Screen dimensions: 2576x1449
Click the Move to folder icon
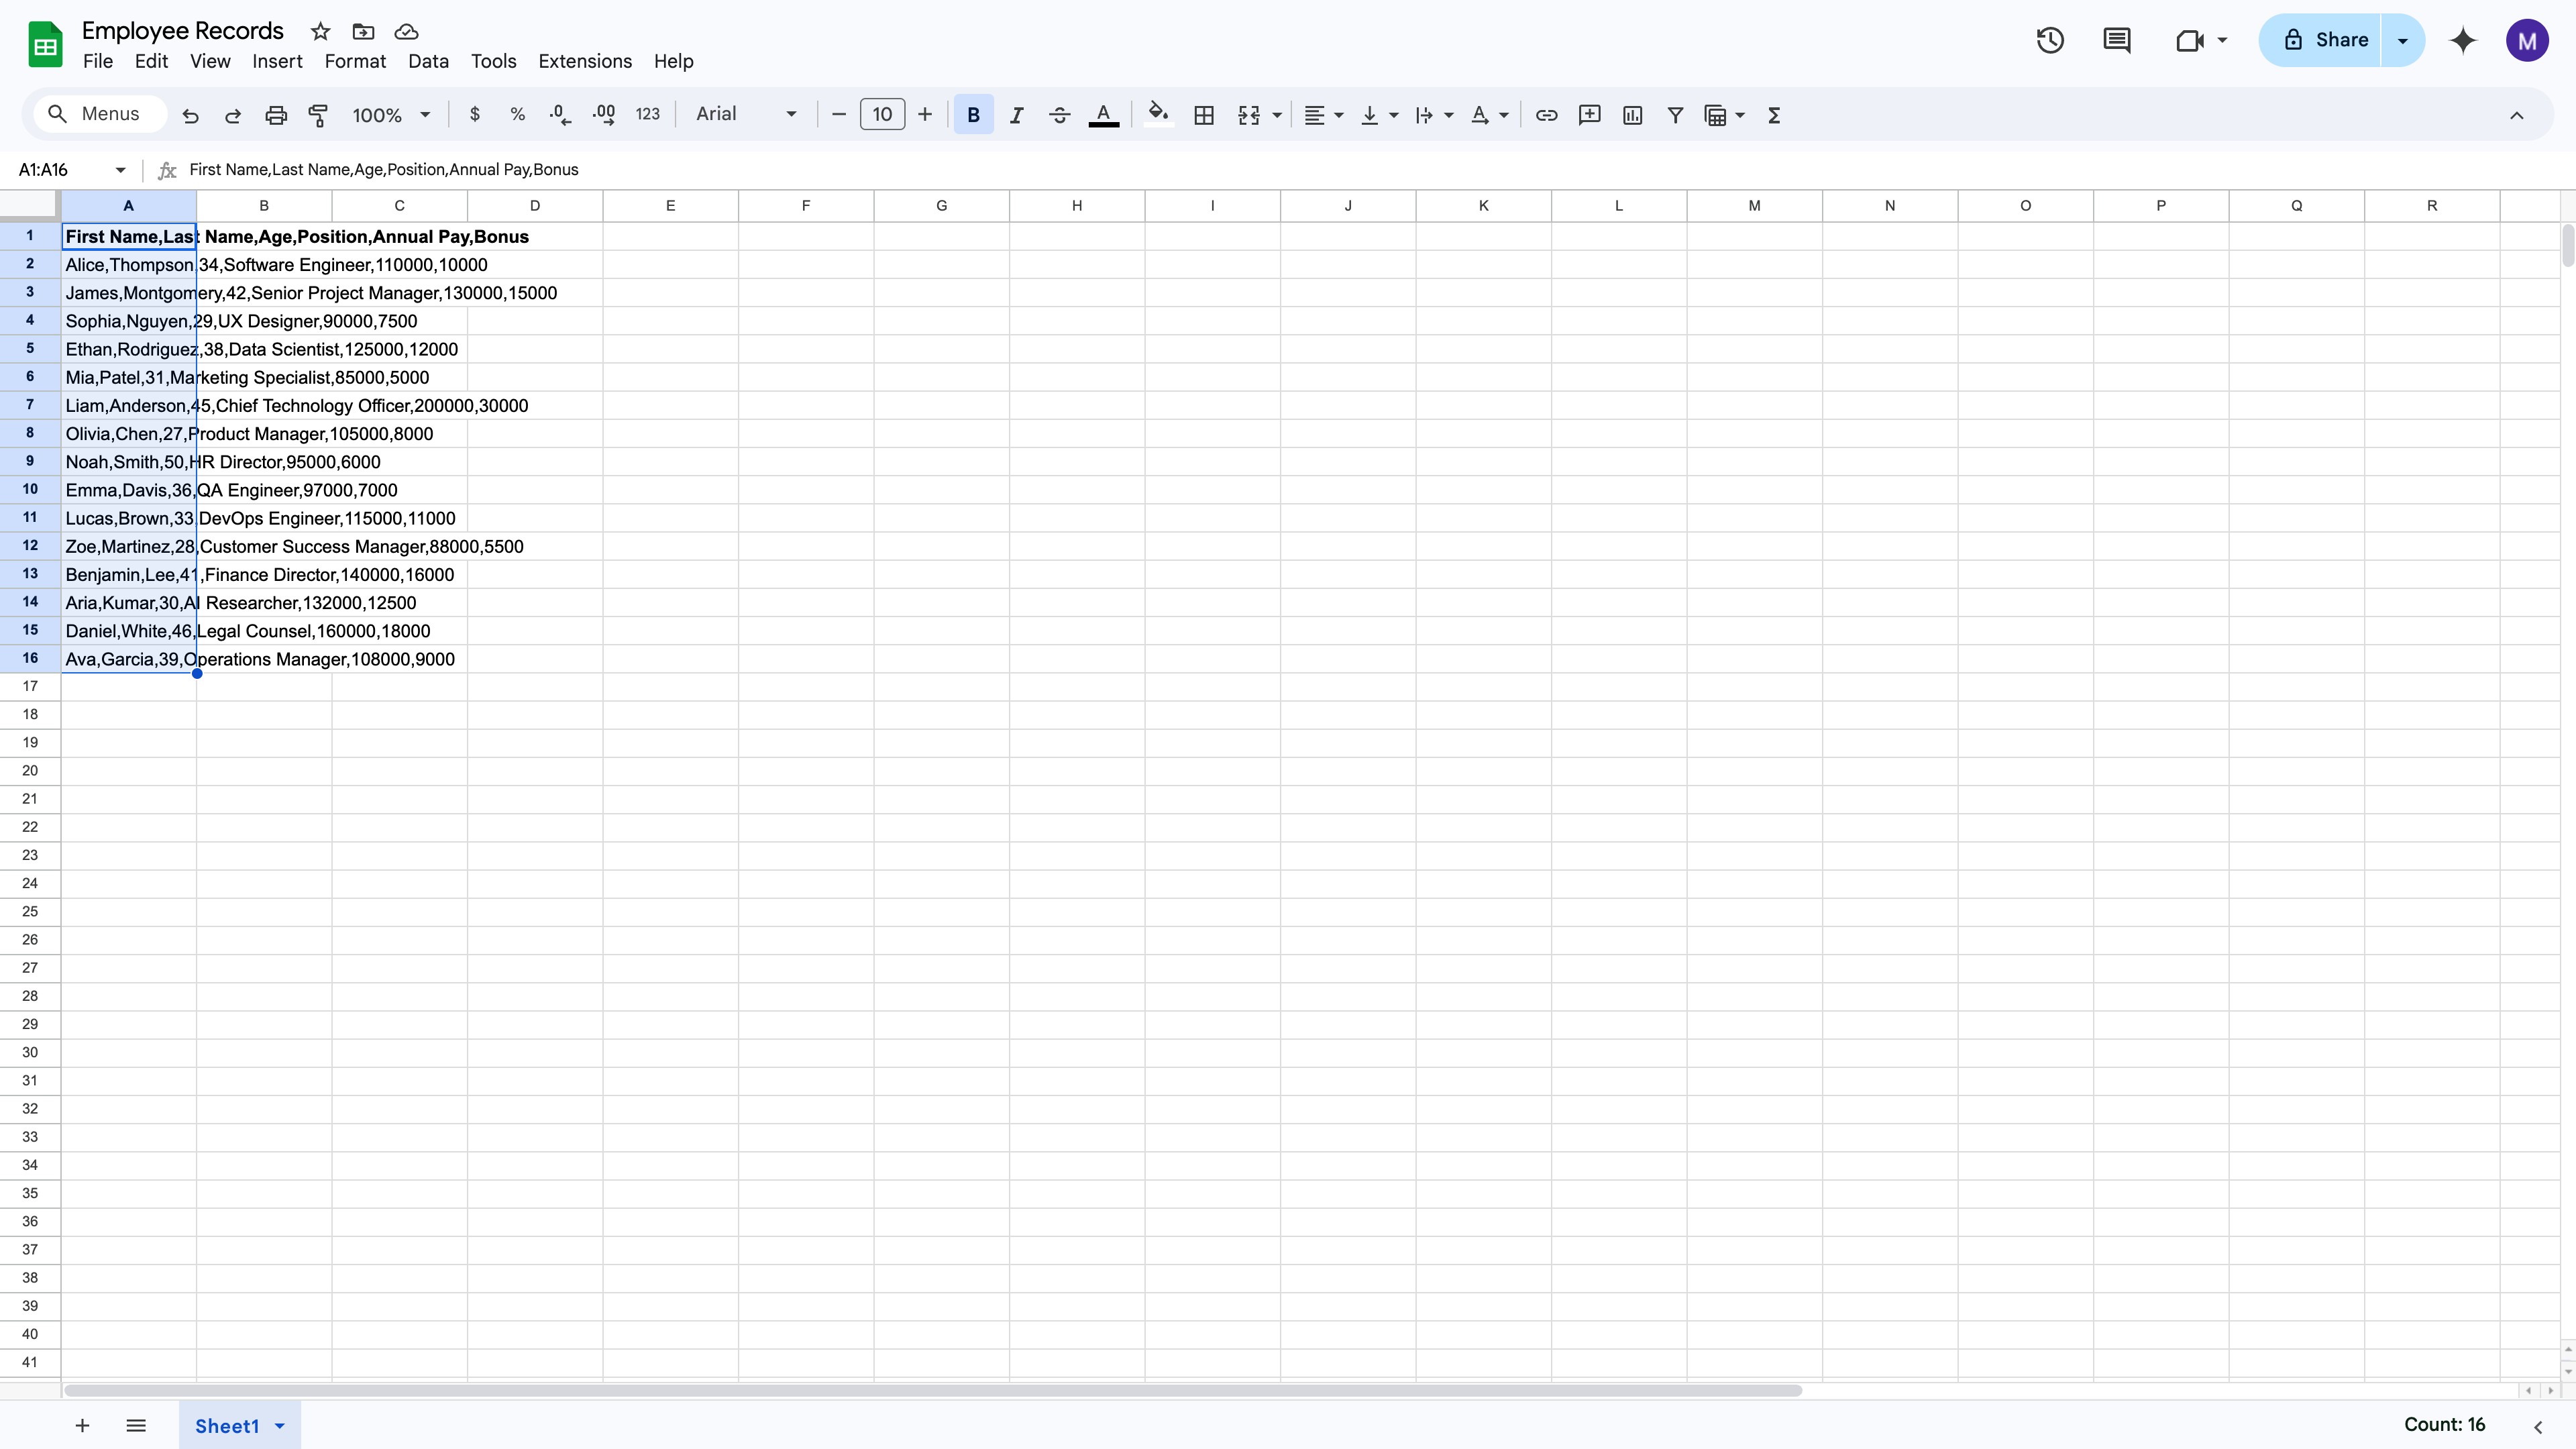pos(363,31)
